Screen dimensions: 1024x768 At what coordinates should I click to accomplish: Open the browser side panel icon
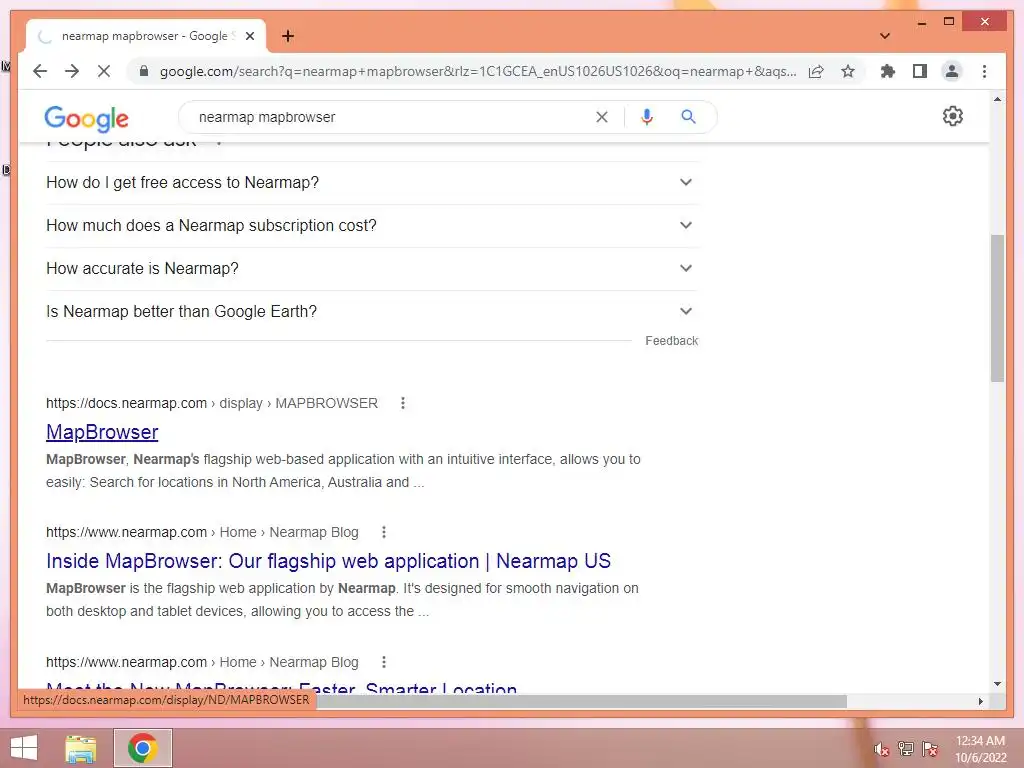tap(920, 71)
